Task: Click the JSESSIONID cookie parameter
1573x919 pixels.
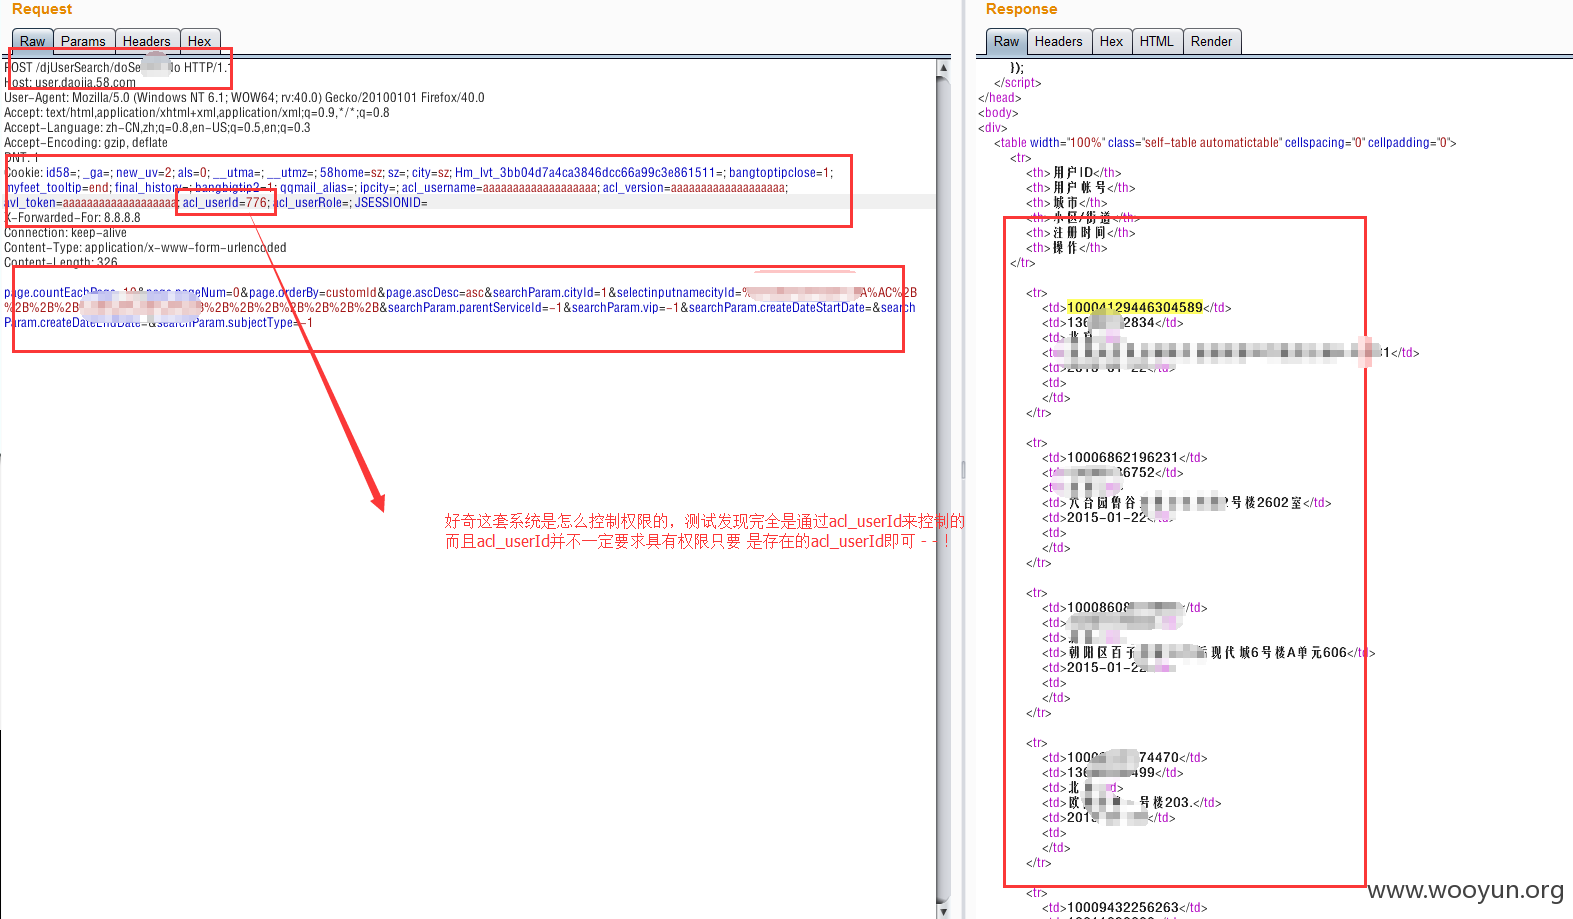Action: coord(391,203)
